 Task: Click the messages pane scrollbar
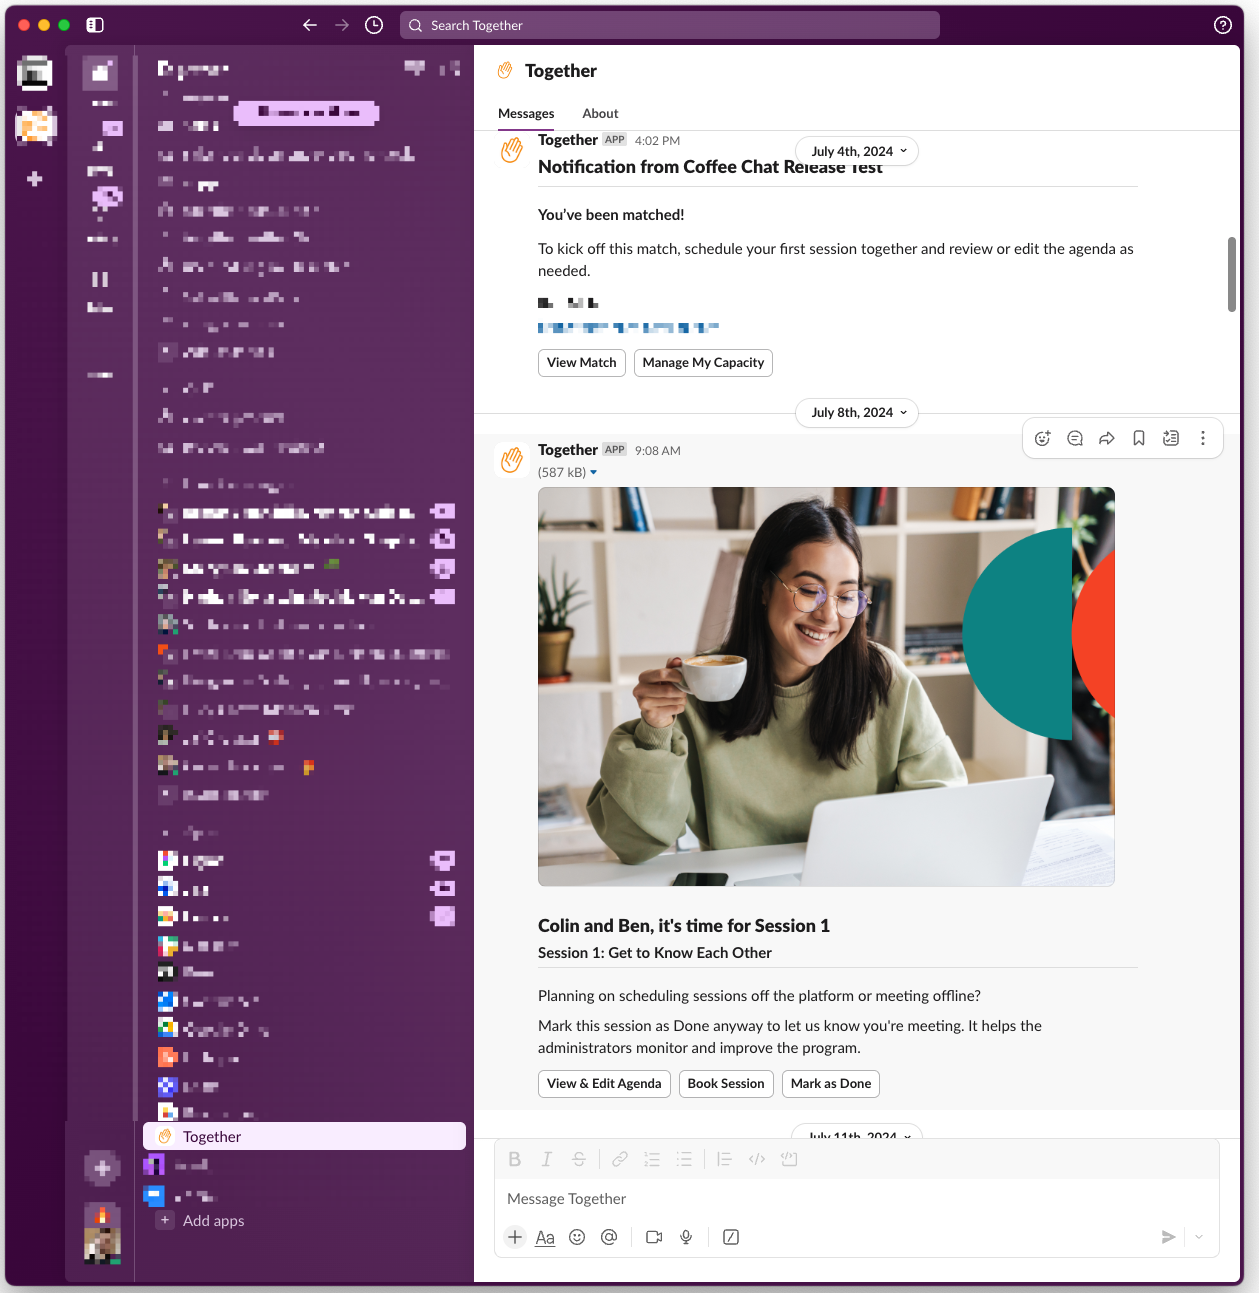(1232, 274)
